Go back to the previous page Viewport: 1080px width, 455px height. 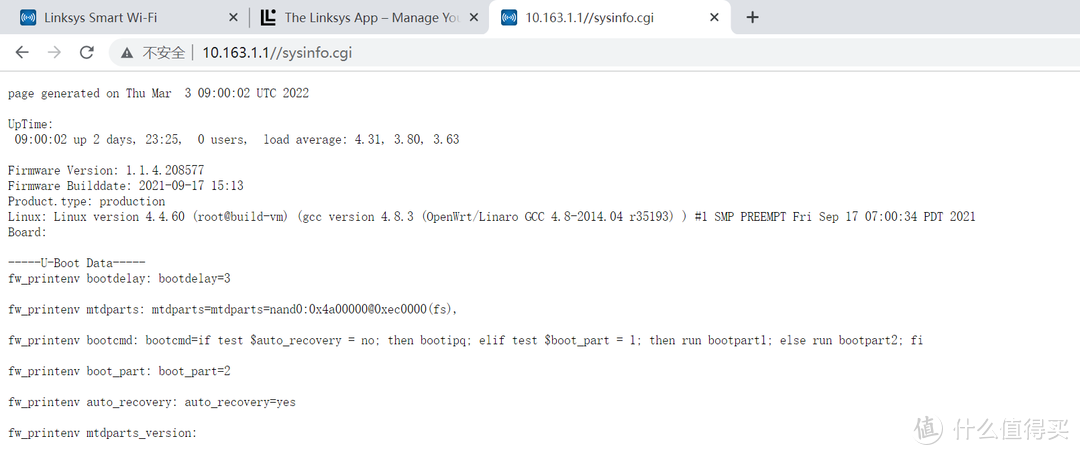coord(22,53)
